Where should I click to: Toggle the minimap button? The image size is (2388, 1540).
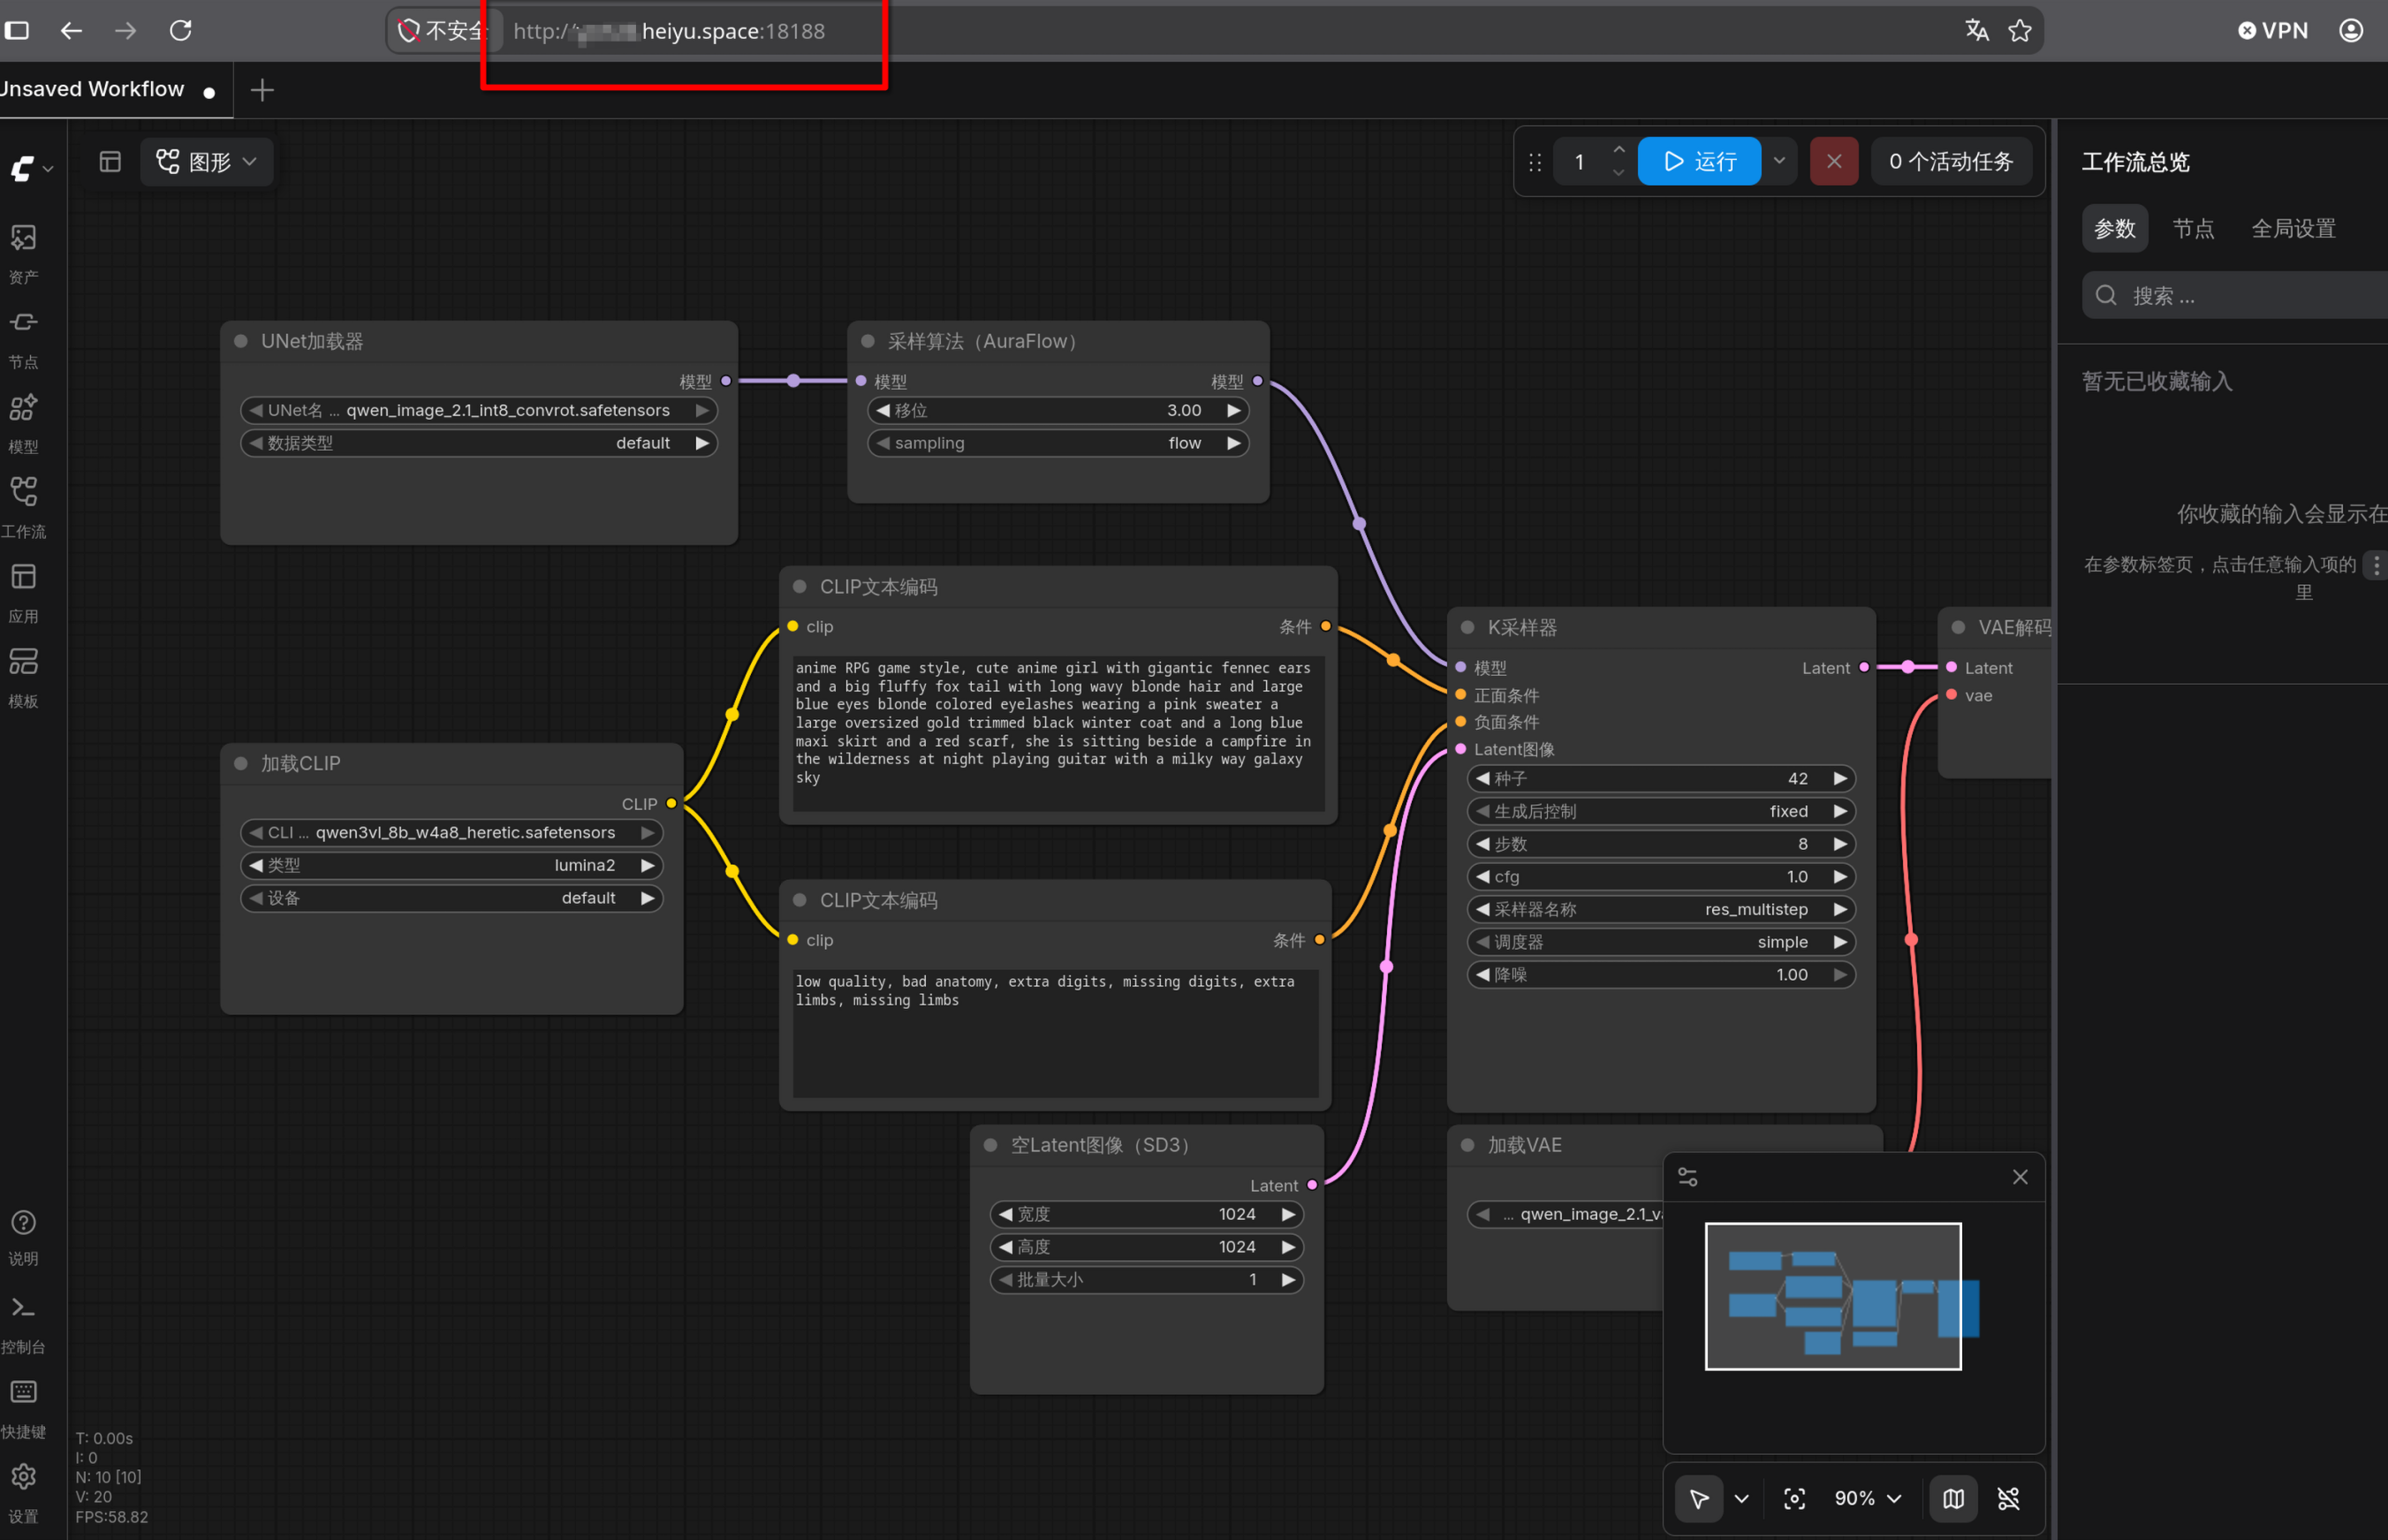click(1953, 1498)
